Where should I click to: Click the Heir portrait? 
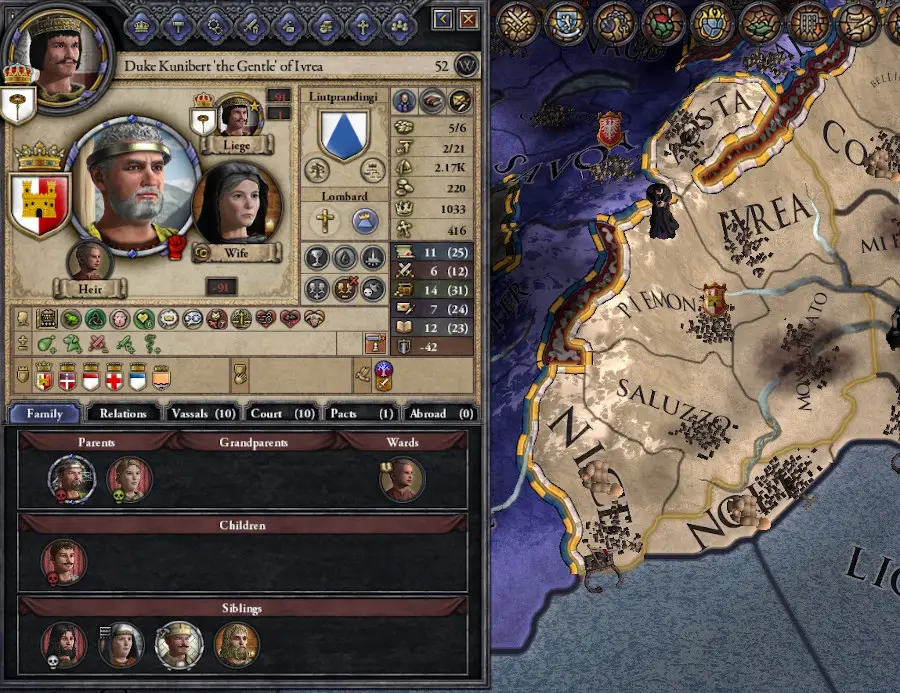click(x=90, y=261)
